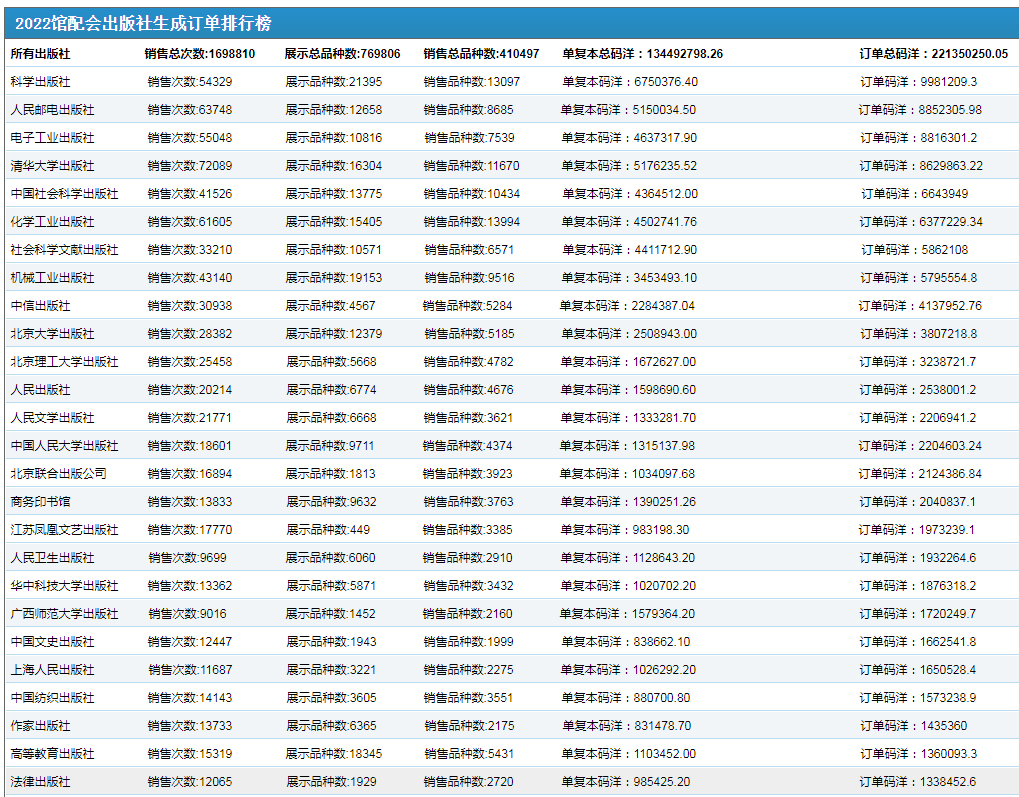Open 中国社会科学出版社 publisher entry
This screenshot has width=1019, height=797.
pyautogui.click(x=64, y=194)
